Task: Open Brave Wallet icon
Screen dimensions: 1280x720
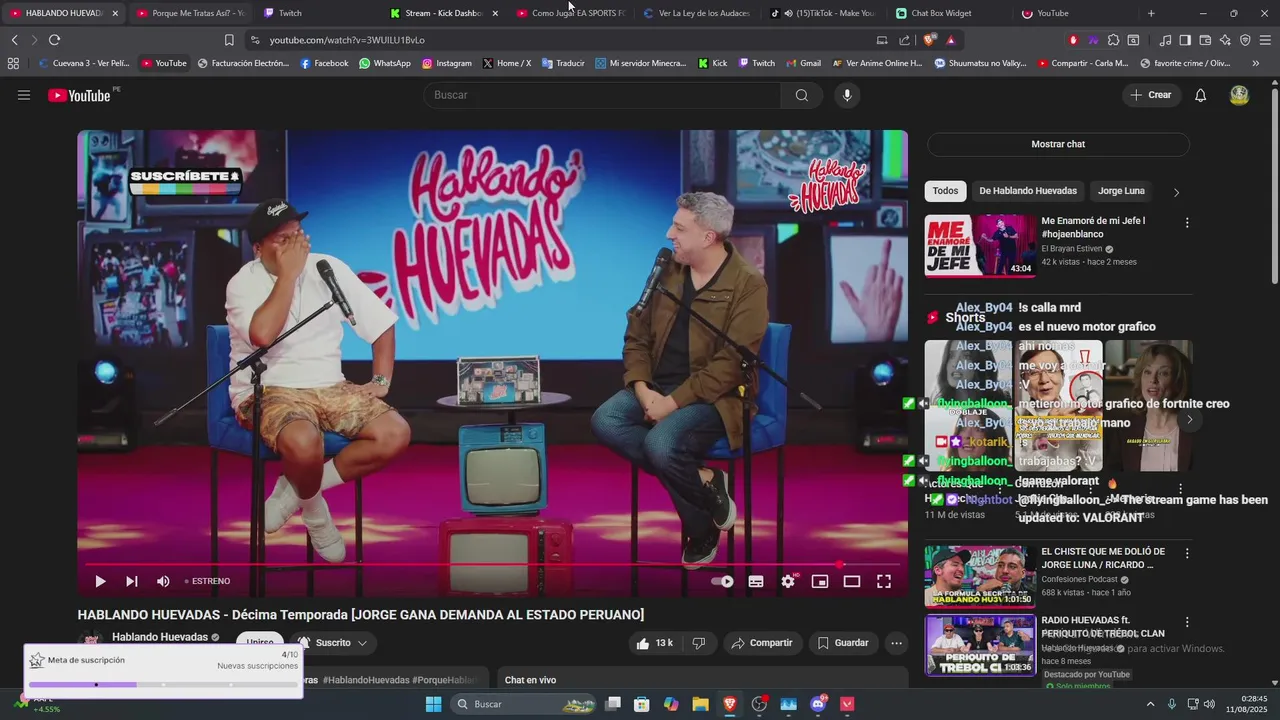Action: [1205, 40]
